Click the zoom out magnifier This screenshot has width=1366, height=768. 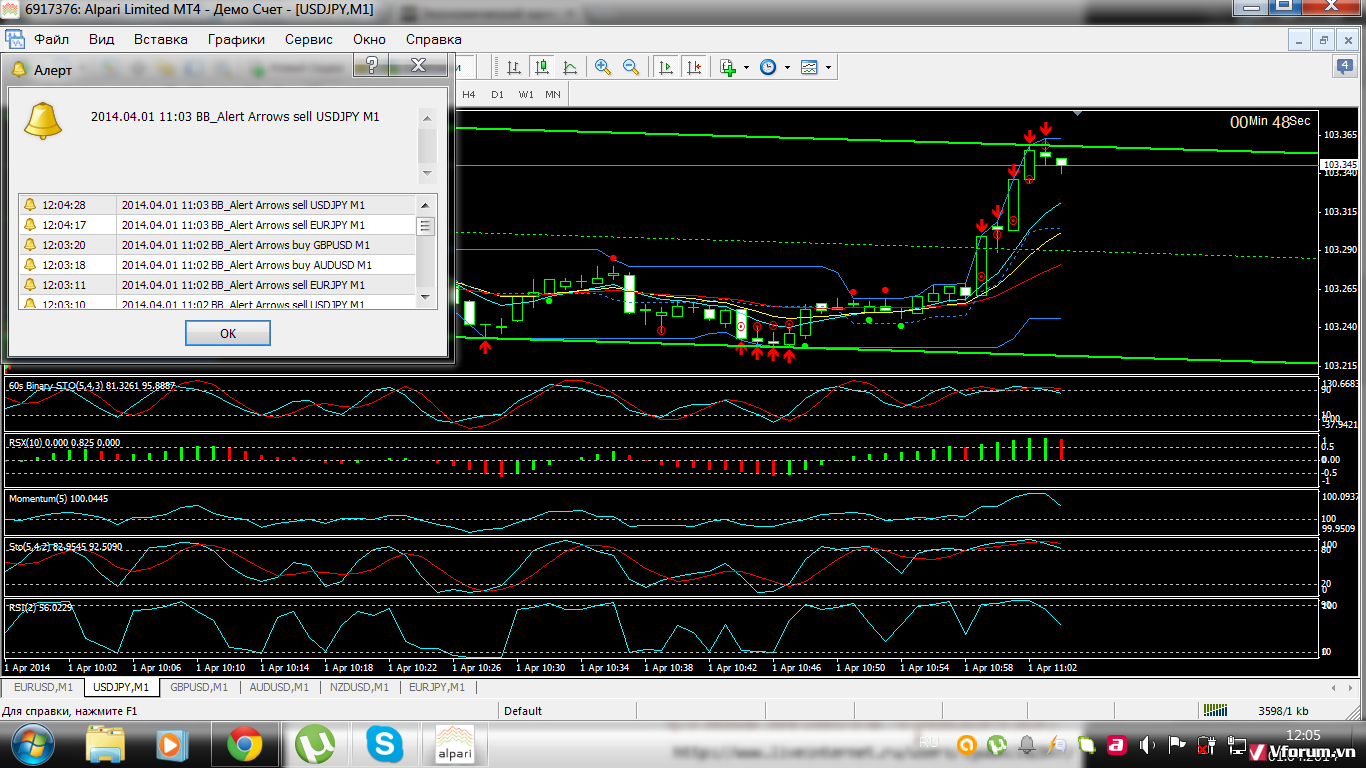click(x=631, y=67)
